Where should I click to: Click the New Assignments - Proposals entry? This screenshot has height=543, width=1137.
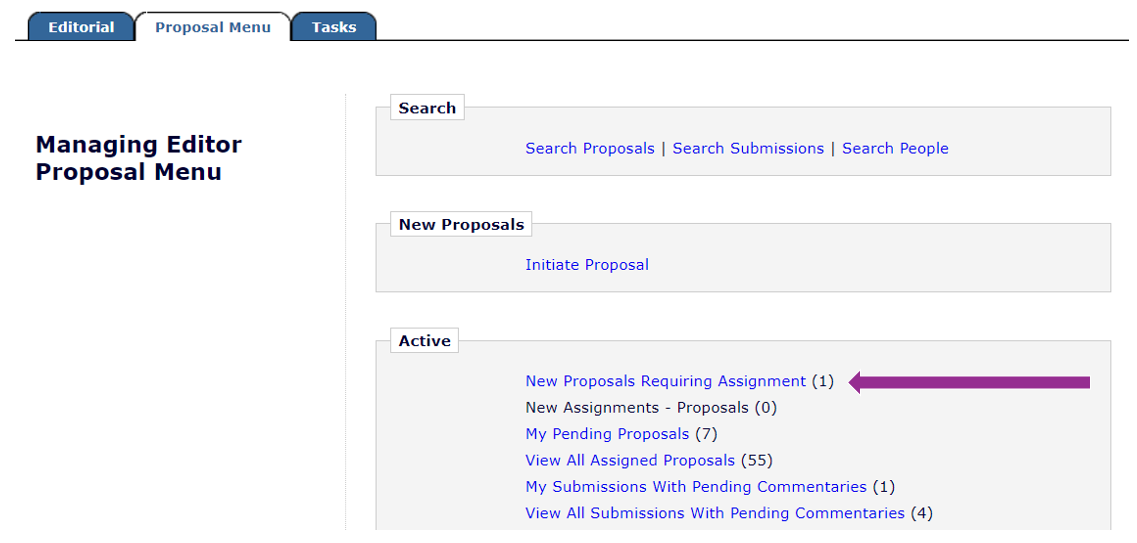[x=637, y=408]
